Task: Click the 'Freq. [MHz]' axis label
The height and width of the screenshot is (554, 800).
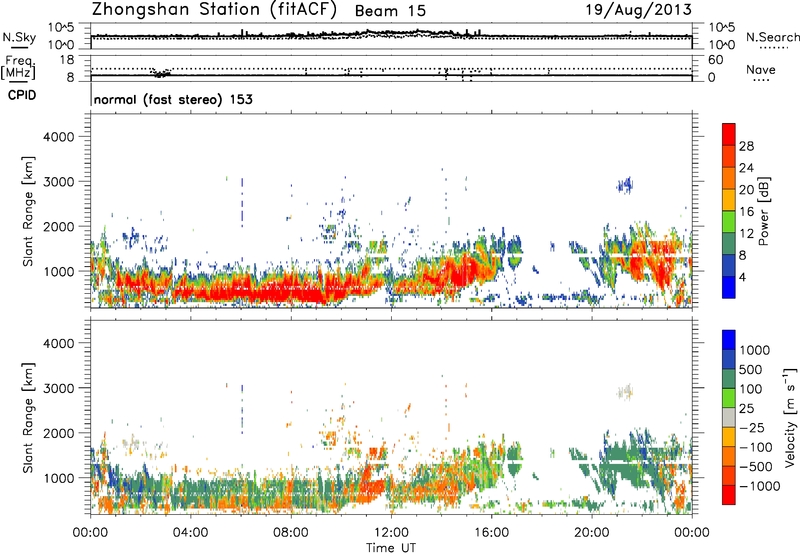Action: coord(18,68)
